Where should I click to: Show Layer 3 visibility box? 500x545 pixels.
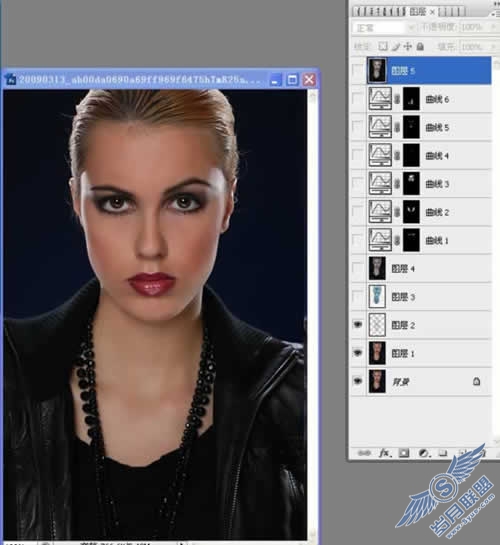click(x=358, y=296)
